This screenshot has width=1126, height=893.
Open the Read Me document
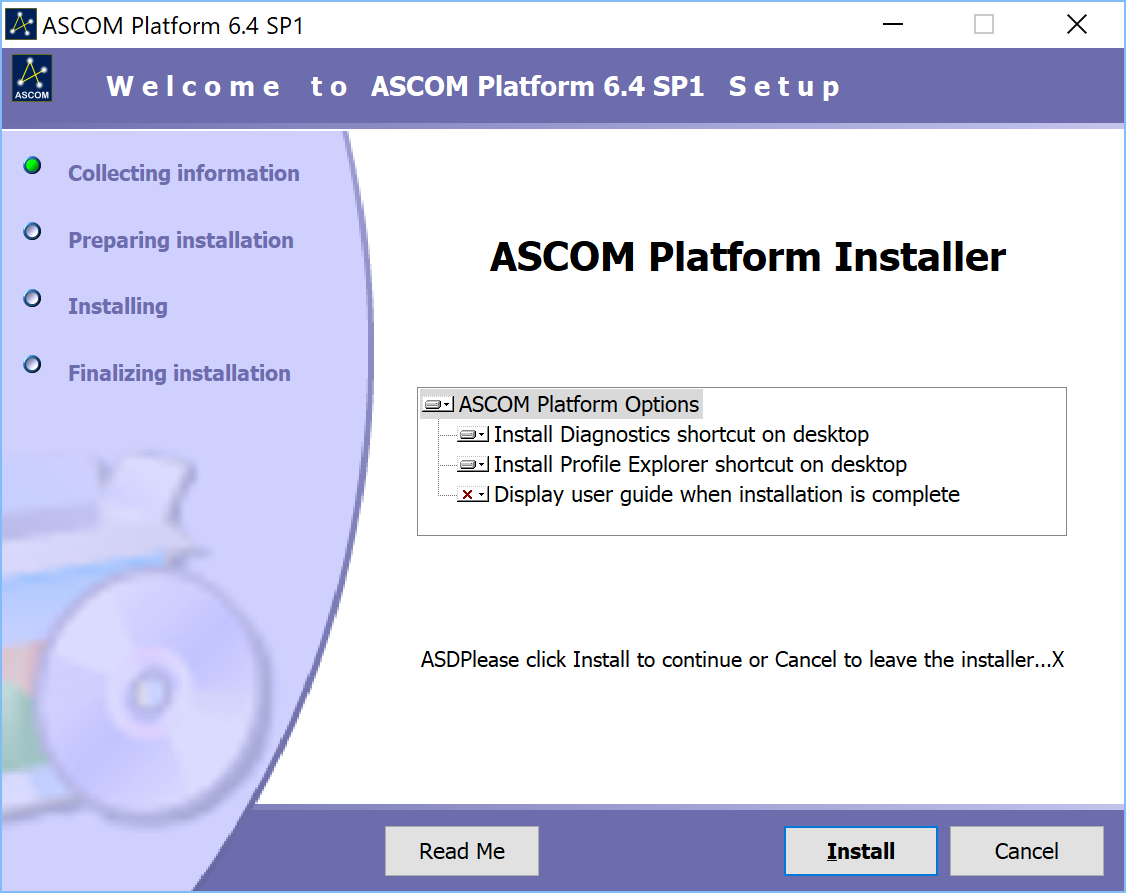point(462,851)
